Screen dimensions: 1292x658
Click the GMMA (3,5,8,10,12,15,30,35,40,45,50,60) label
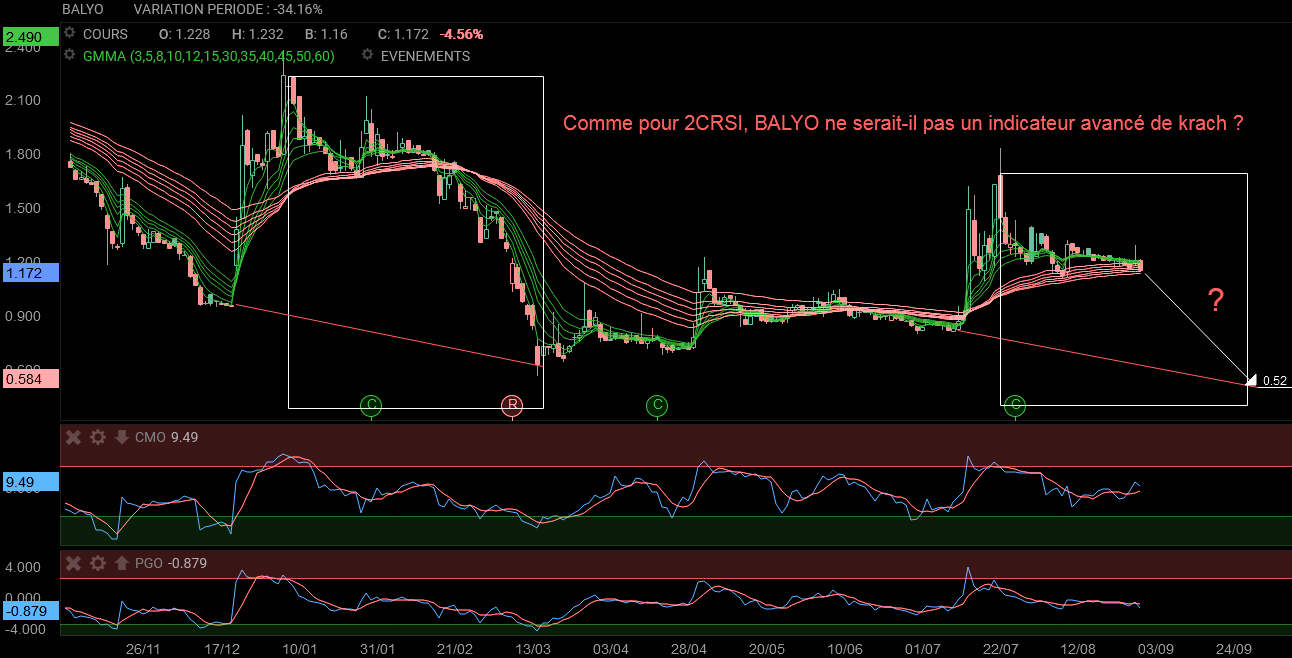point(208,56)
